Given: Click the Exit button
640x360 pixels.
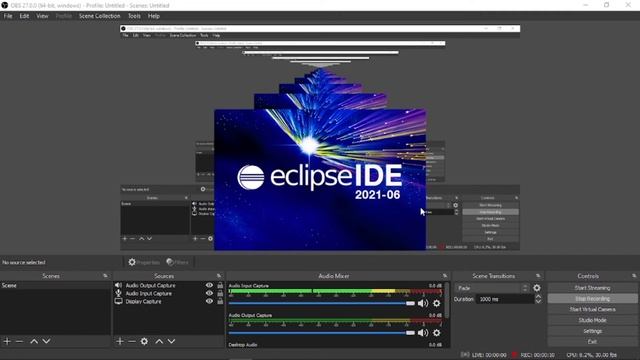Looking at the screenshot, I should click(592, 342).
